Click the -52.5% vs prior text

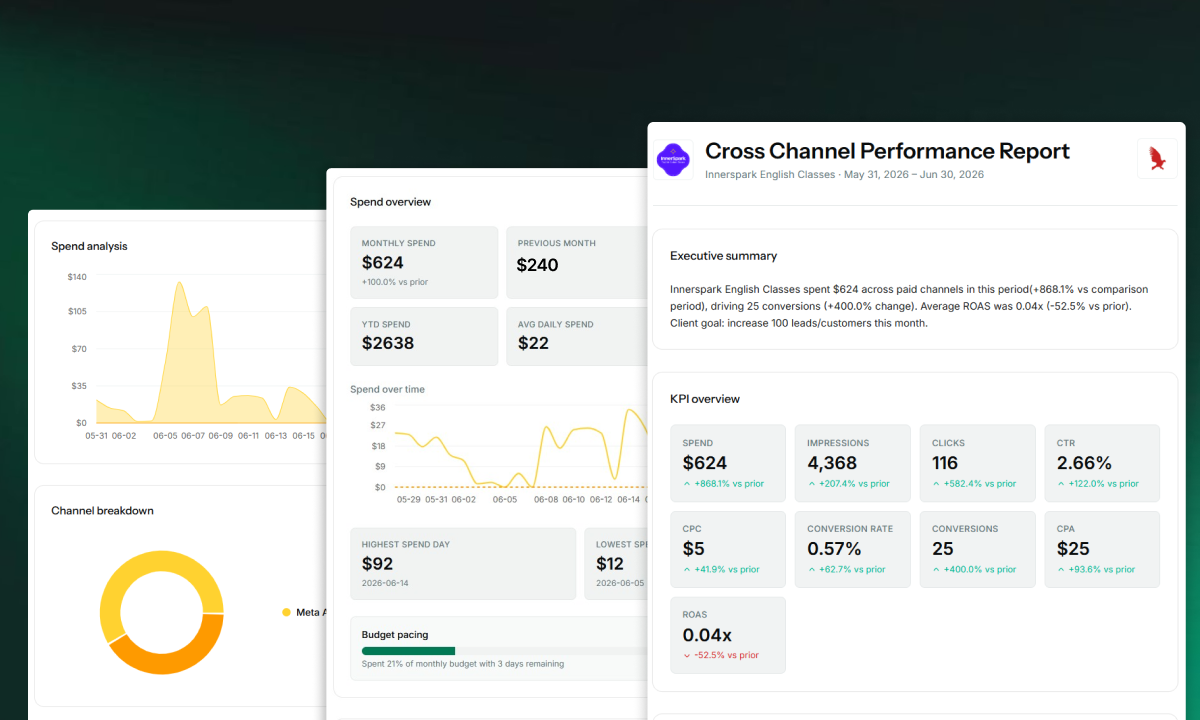[726, 656]
